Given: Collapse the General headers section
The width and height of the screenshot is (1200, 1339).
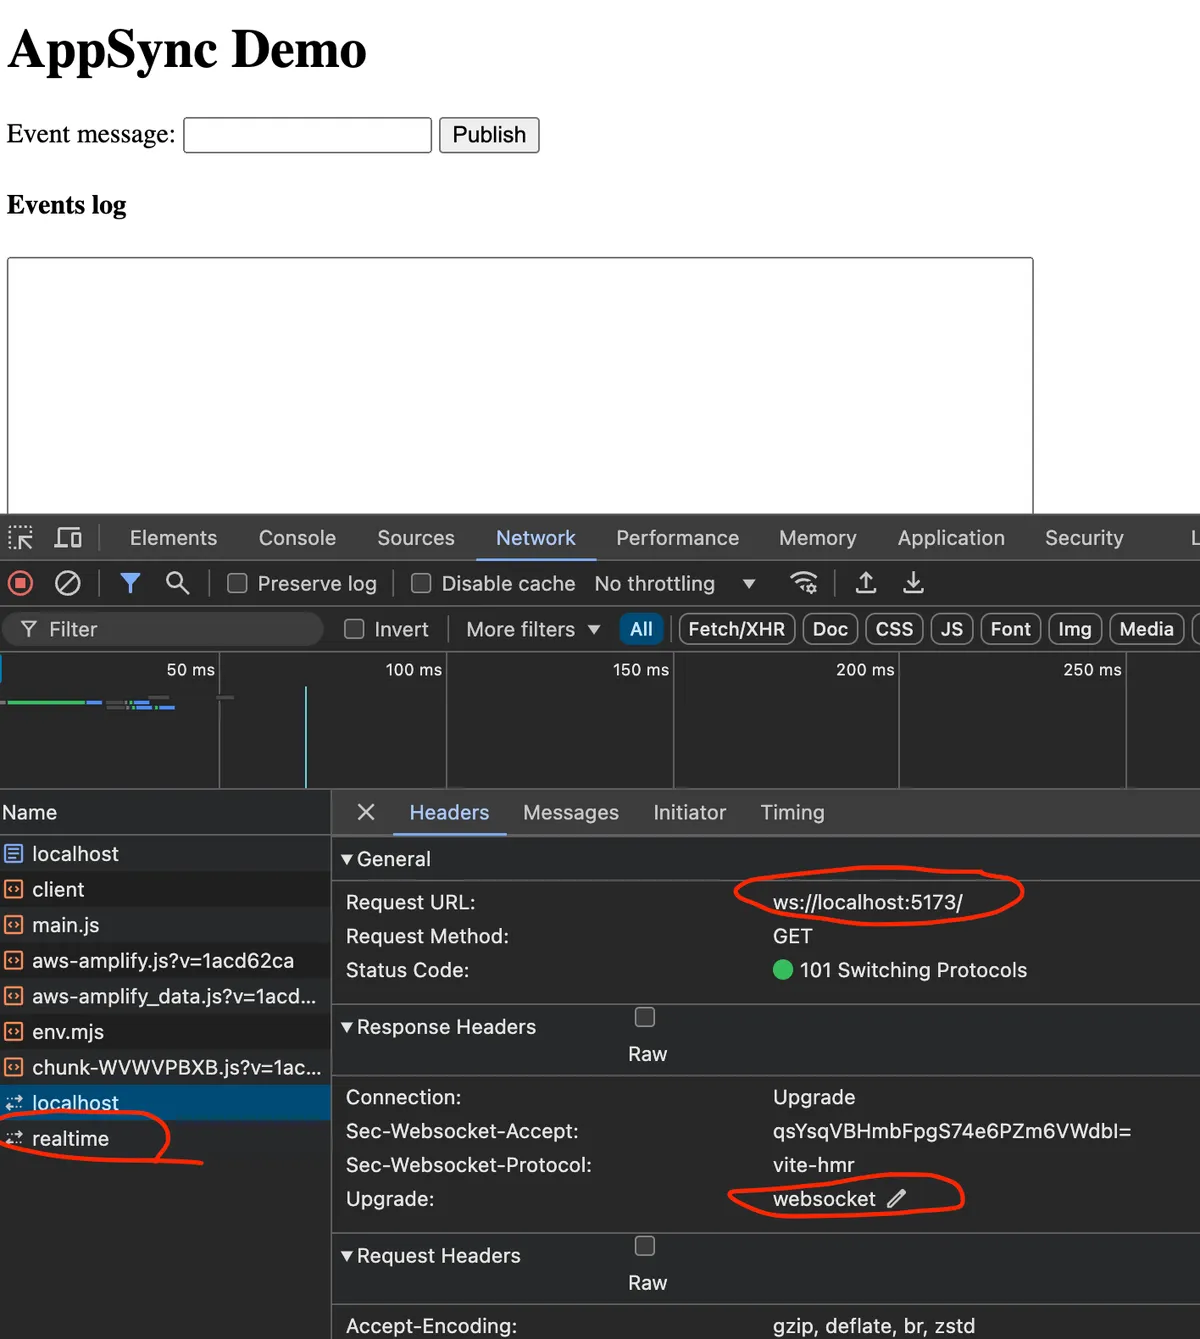Looking at the screenshot, I should click(x=347, y=859).
